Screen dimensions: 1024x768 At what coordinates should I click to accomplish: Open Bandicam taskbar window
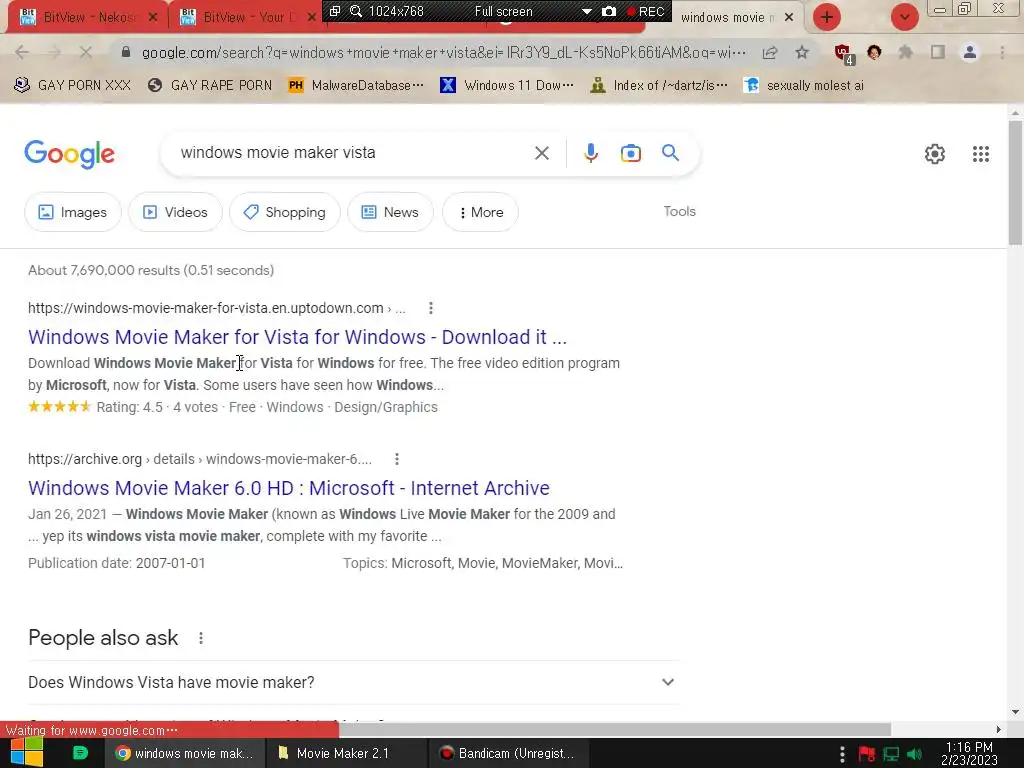(508, 753)
